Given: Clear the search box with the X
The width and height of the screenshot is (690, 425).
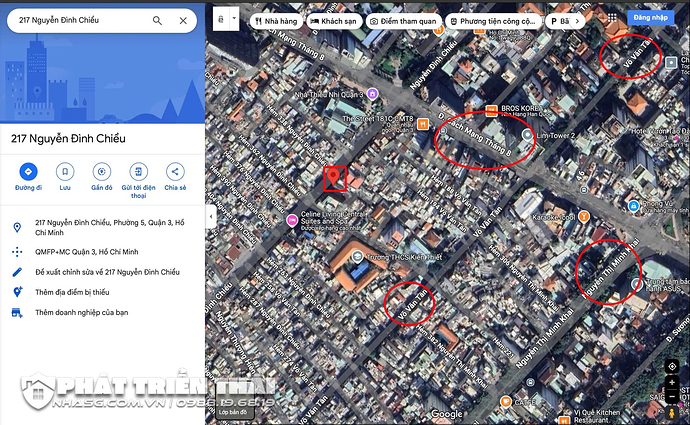Looking at the screenshot, I should tap(183, 21).
